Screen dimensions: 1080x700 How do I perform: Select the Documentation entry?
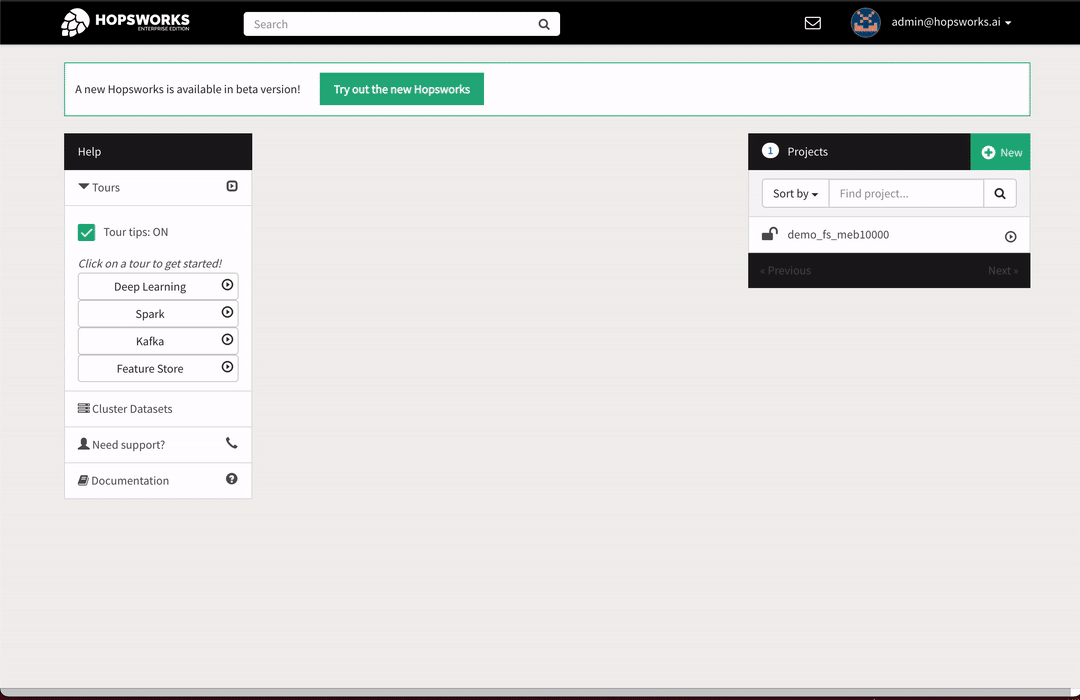[129, 480]
